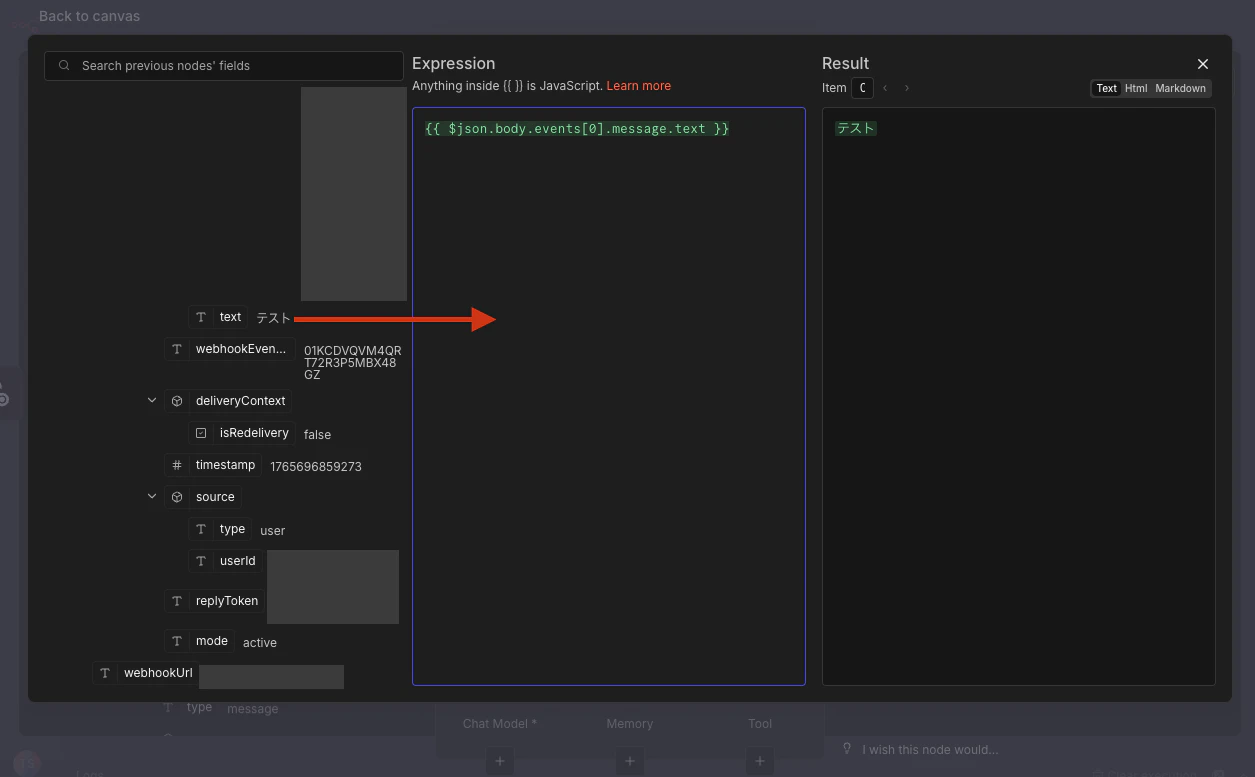1255x777 pixels.
Task: Click the 'user' type value
Action: tap(272, 531)
